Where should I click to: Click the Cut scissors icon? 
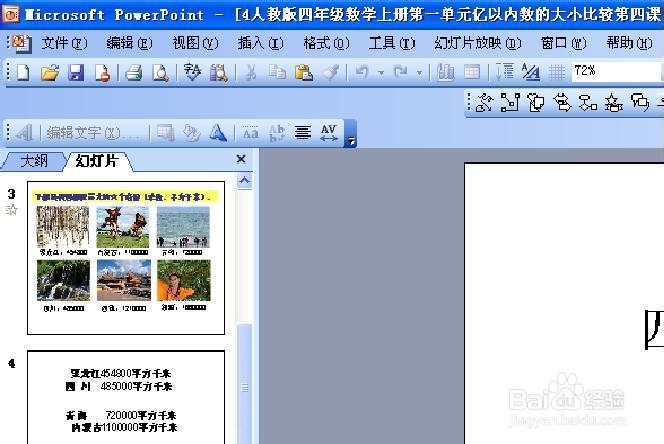[x=251, y=72]
